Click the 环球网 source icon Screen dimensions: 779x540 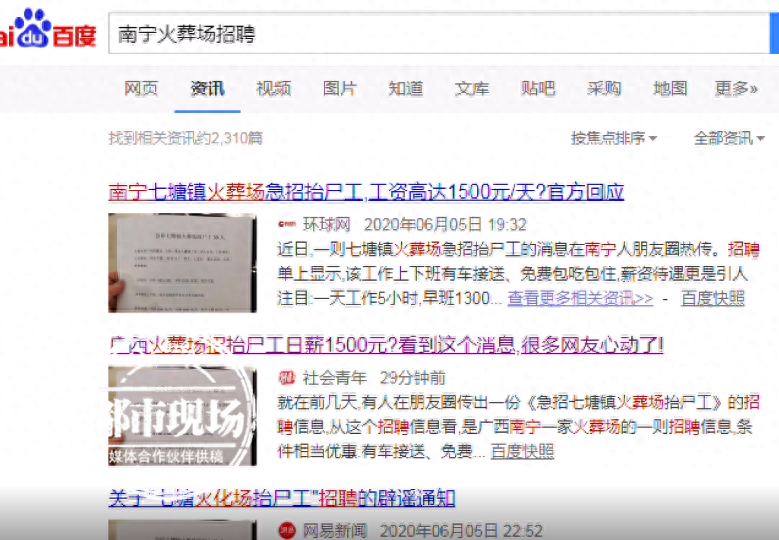287,225
